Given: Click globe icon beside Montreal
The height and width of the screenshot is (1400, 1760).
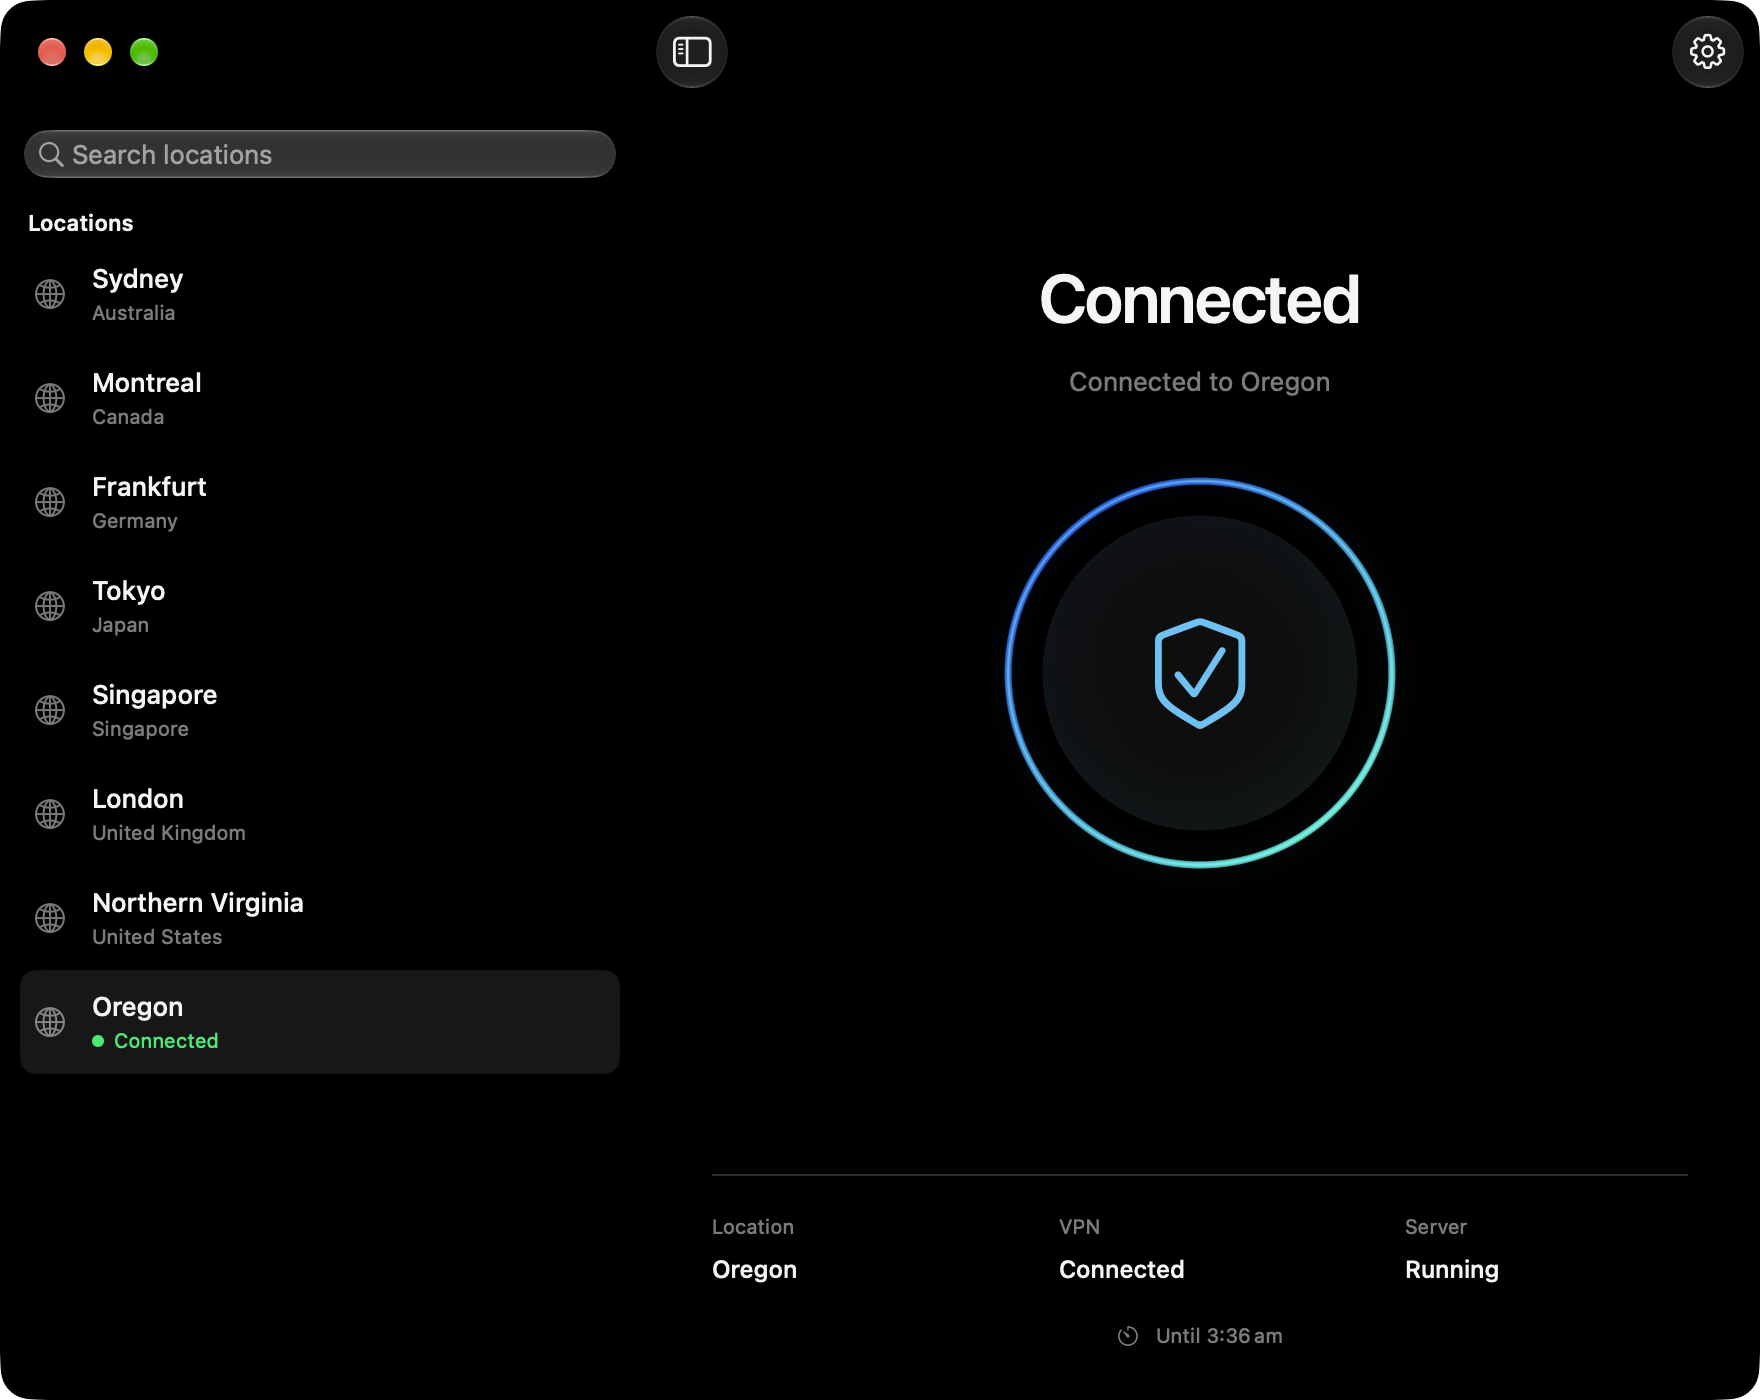Looking at the screenshot, I should click(50, 398).
